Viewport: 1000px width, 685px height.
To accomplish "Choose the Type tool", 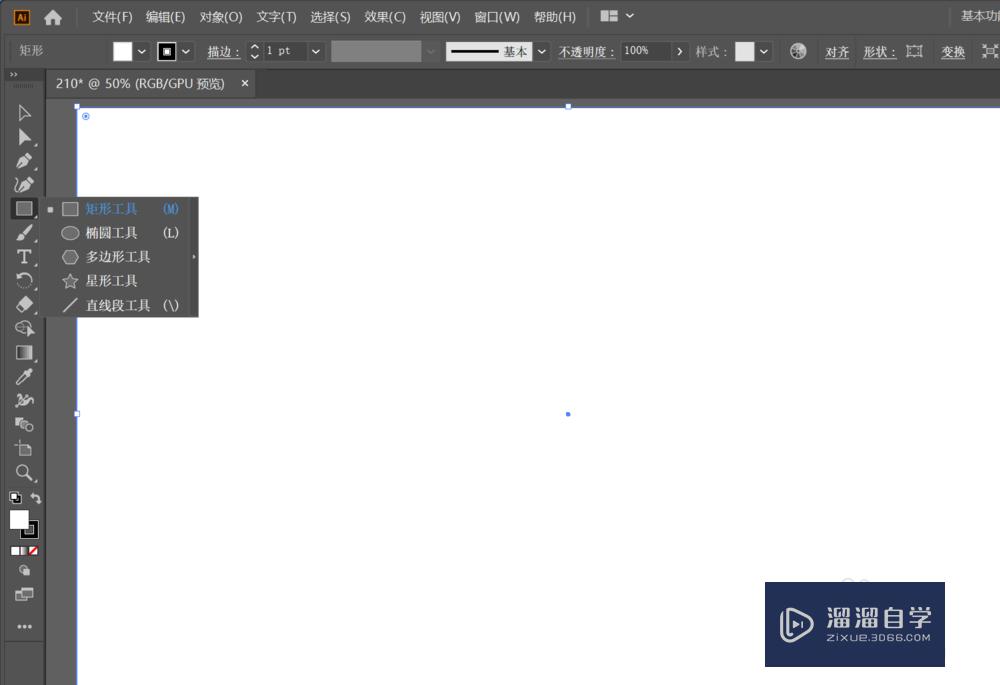I will 24,256.
